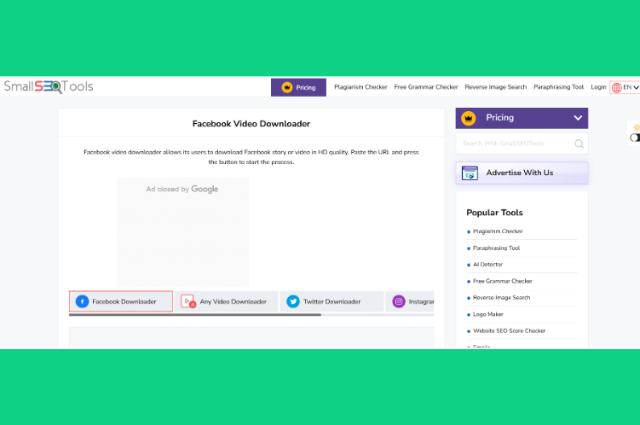
Task: Click the SmallSEOTools logo
Action: 49,87
